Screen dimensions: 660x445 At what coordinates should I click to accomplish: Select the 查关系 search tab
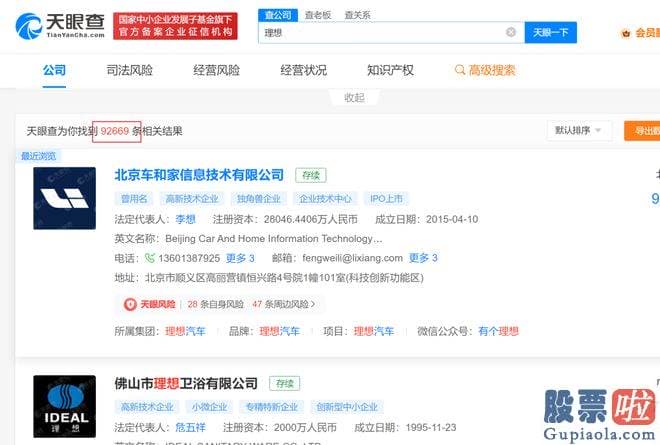(x=357, y=15)
